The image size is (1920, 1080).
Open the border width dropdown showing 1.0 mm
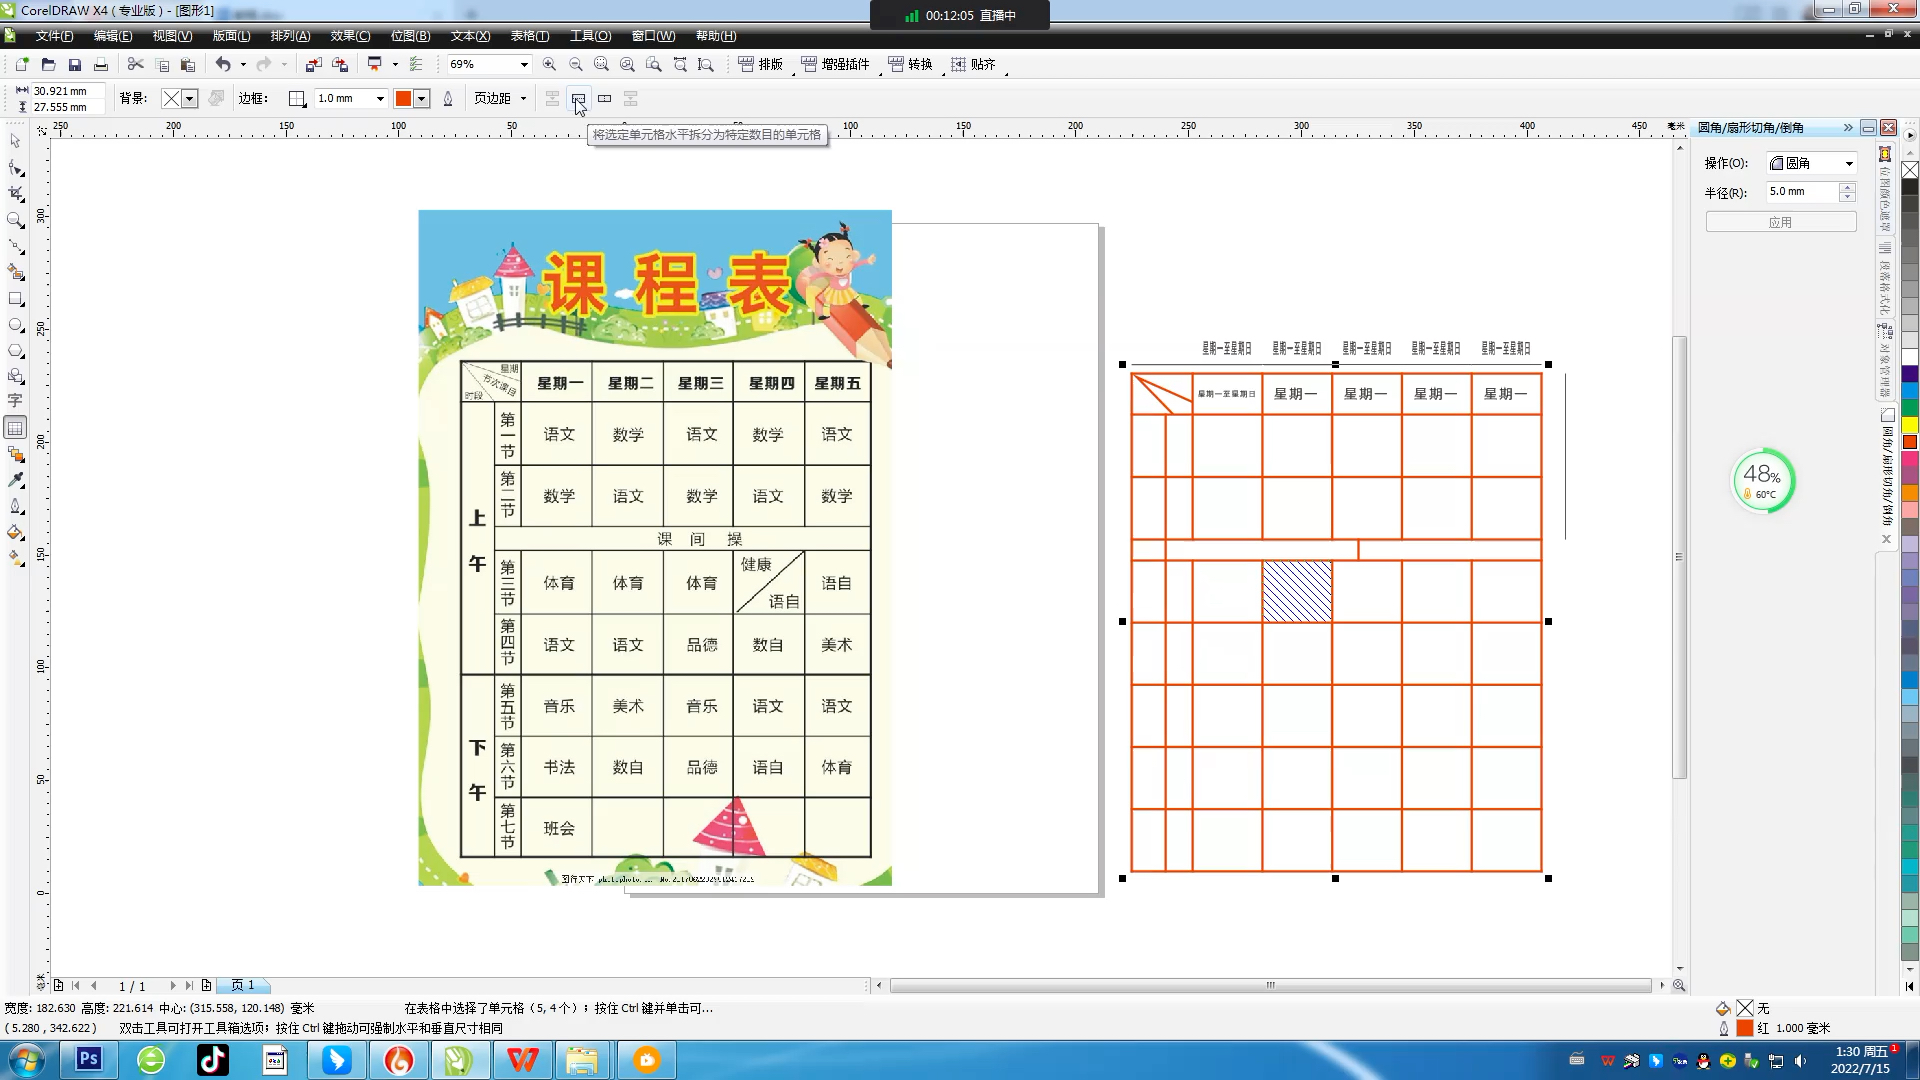pos(380,98)
